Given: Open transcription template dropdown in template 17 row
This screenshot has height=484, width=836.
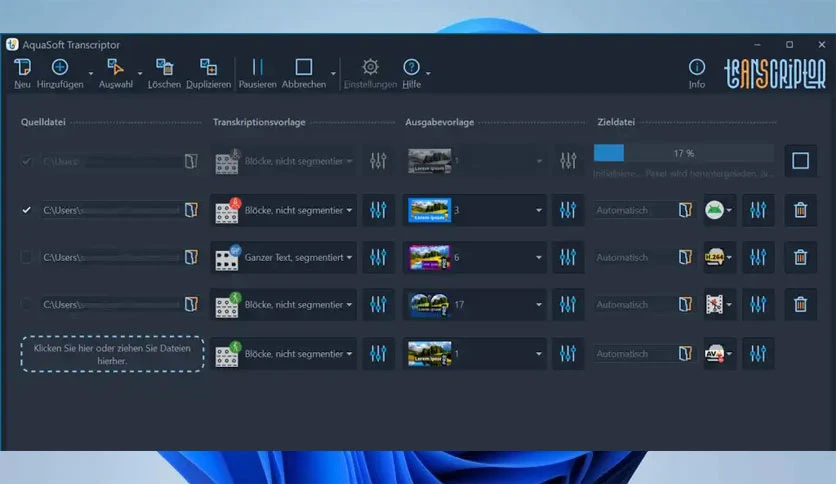Looking at the screenshot, I should tap(284, 304).
